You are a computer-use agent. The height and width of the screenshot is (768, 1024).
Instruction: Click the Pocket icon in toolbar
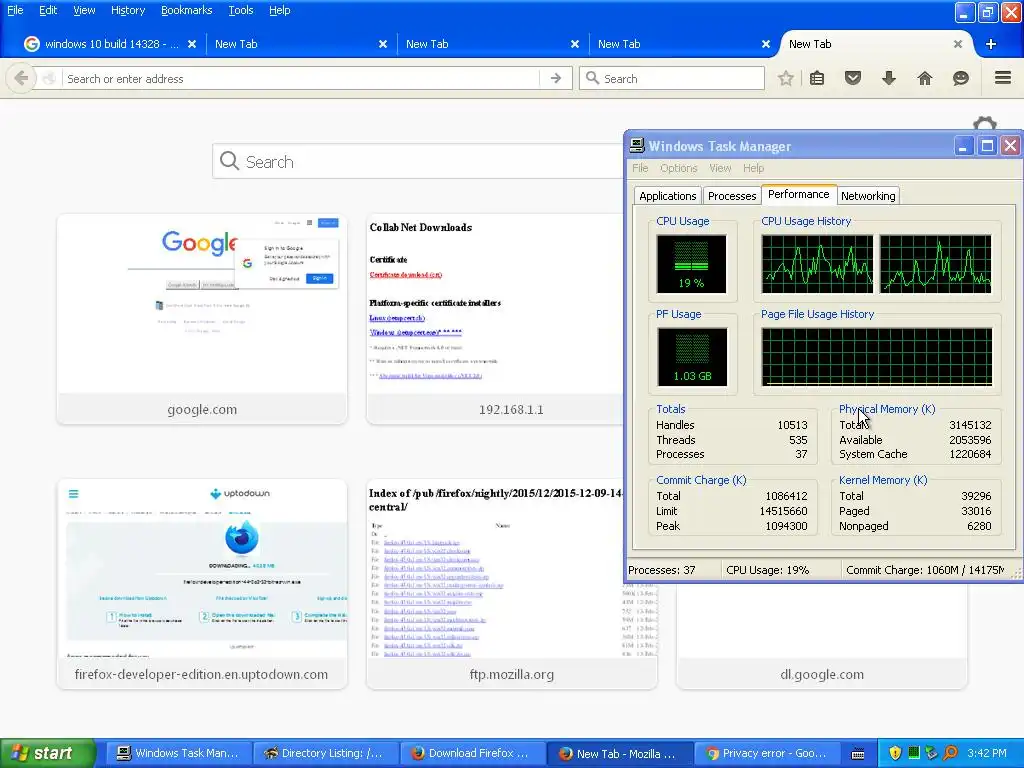(x=853, y=78)
